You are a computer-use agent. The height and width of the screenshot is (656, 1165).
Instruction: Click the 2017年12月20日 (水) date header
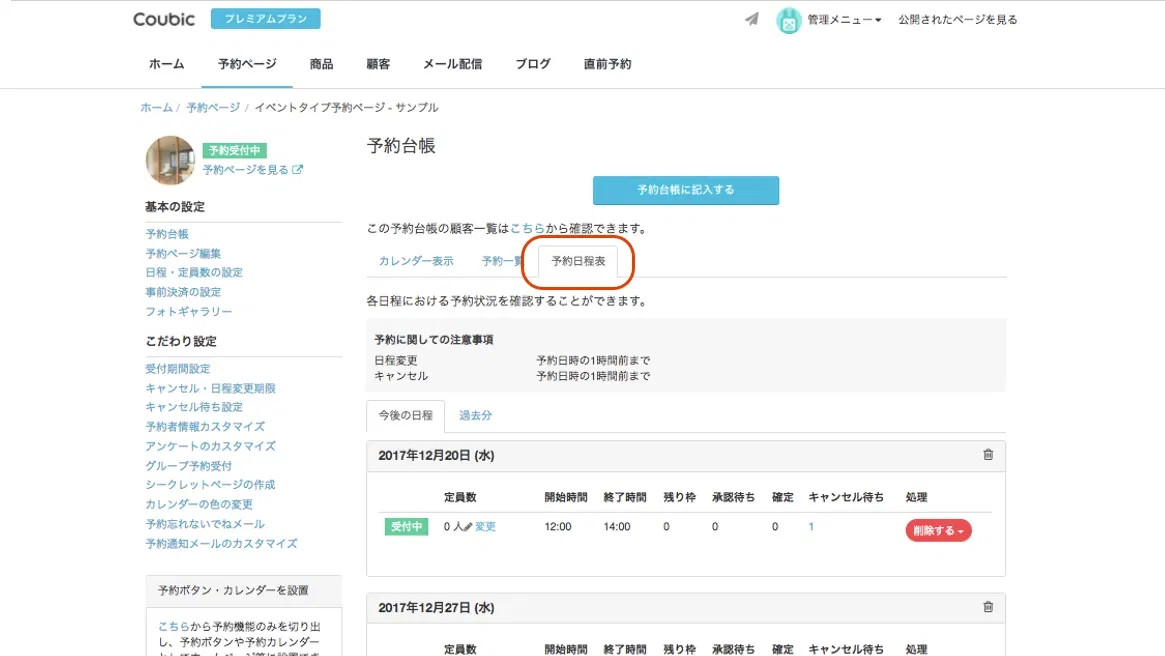coord(436,455)
